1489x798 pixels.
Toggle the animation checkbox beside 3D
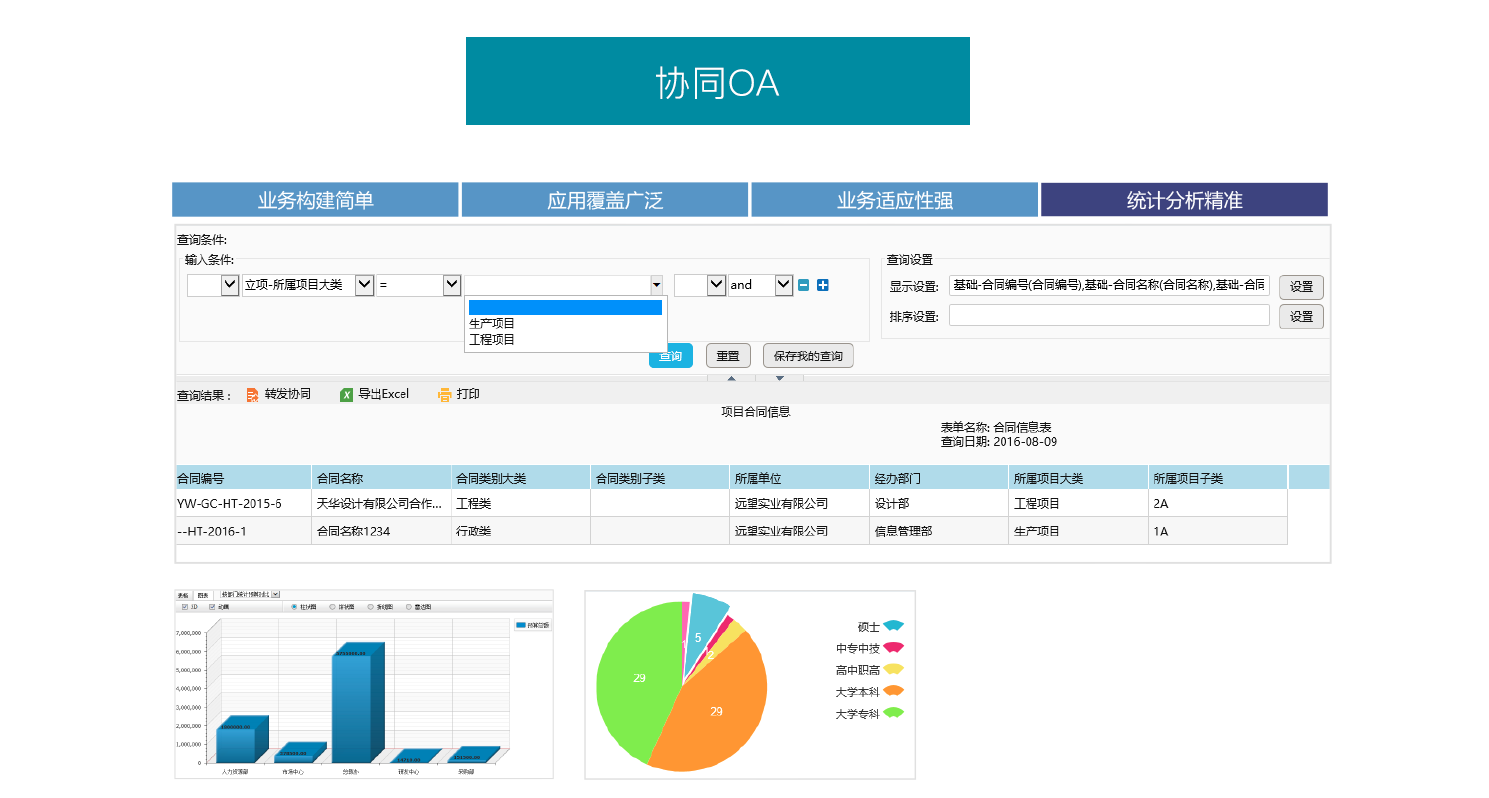coord(212,607)
